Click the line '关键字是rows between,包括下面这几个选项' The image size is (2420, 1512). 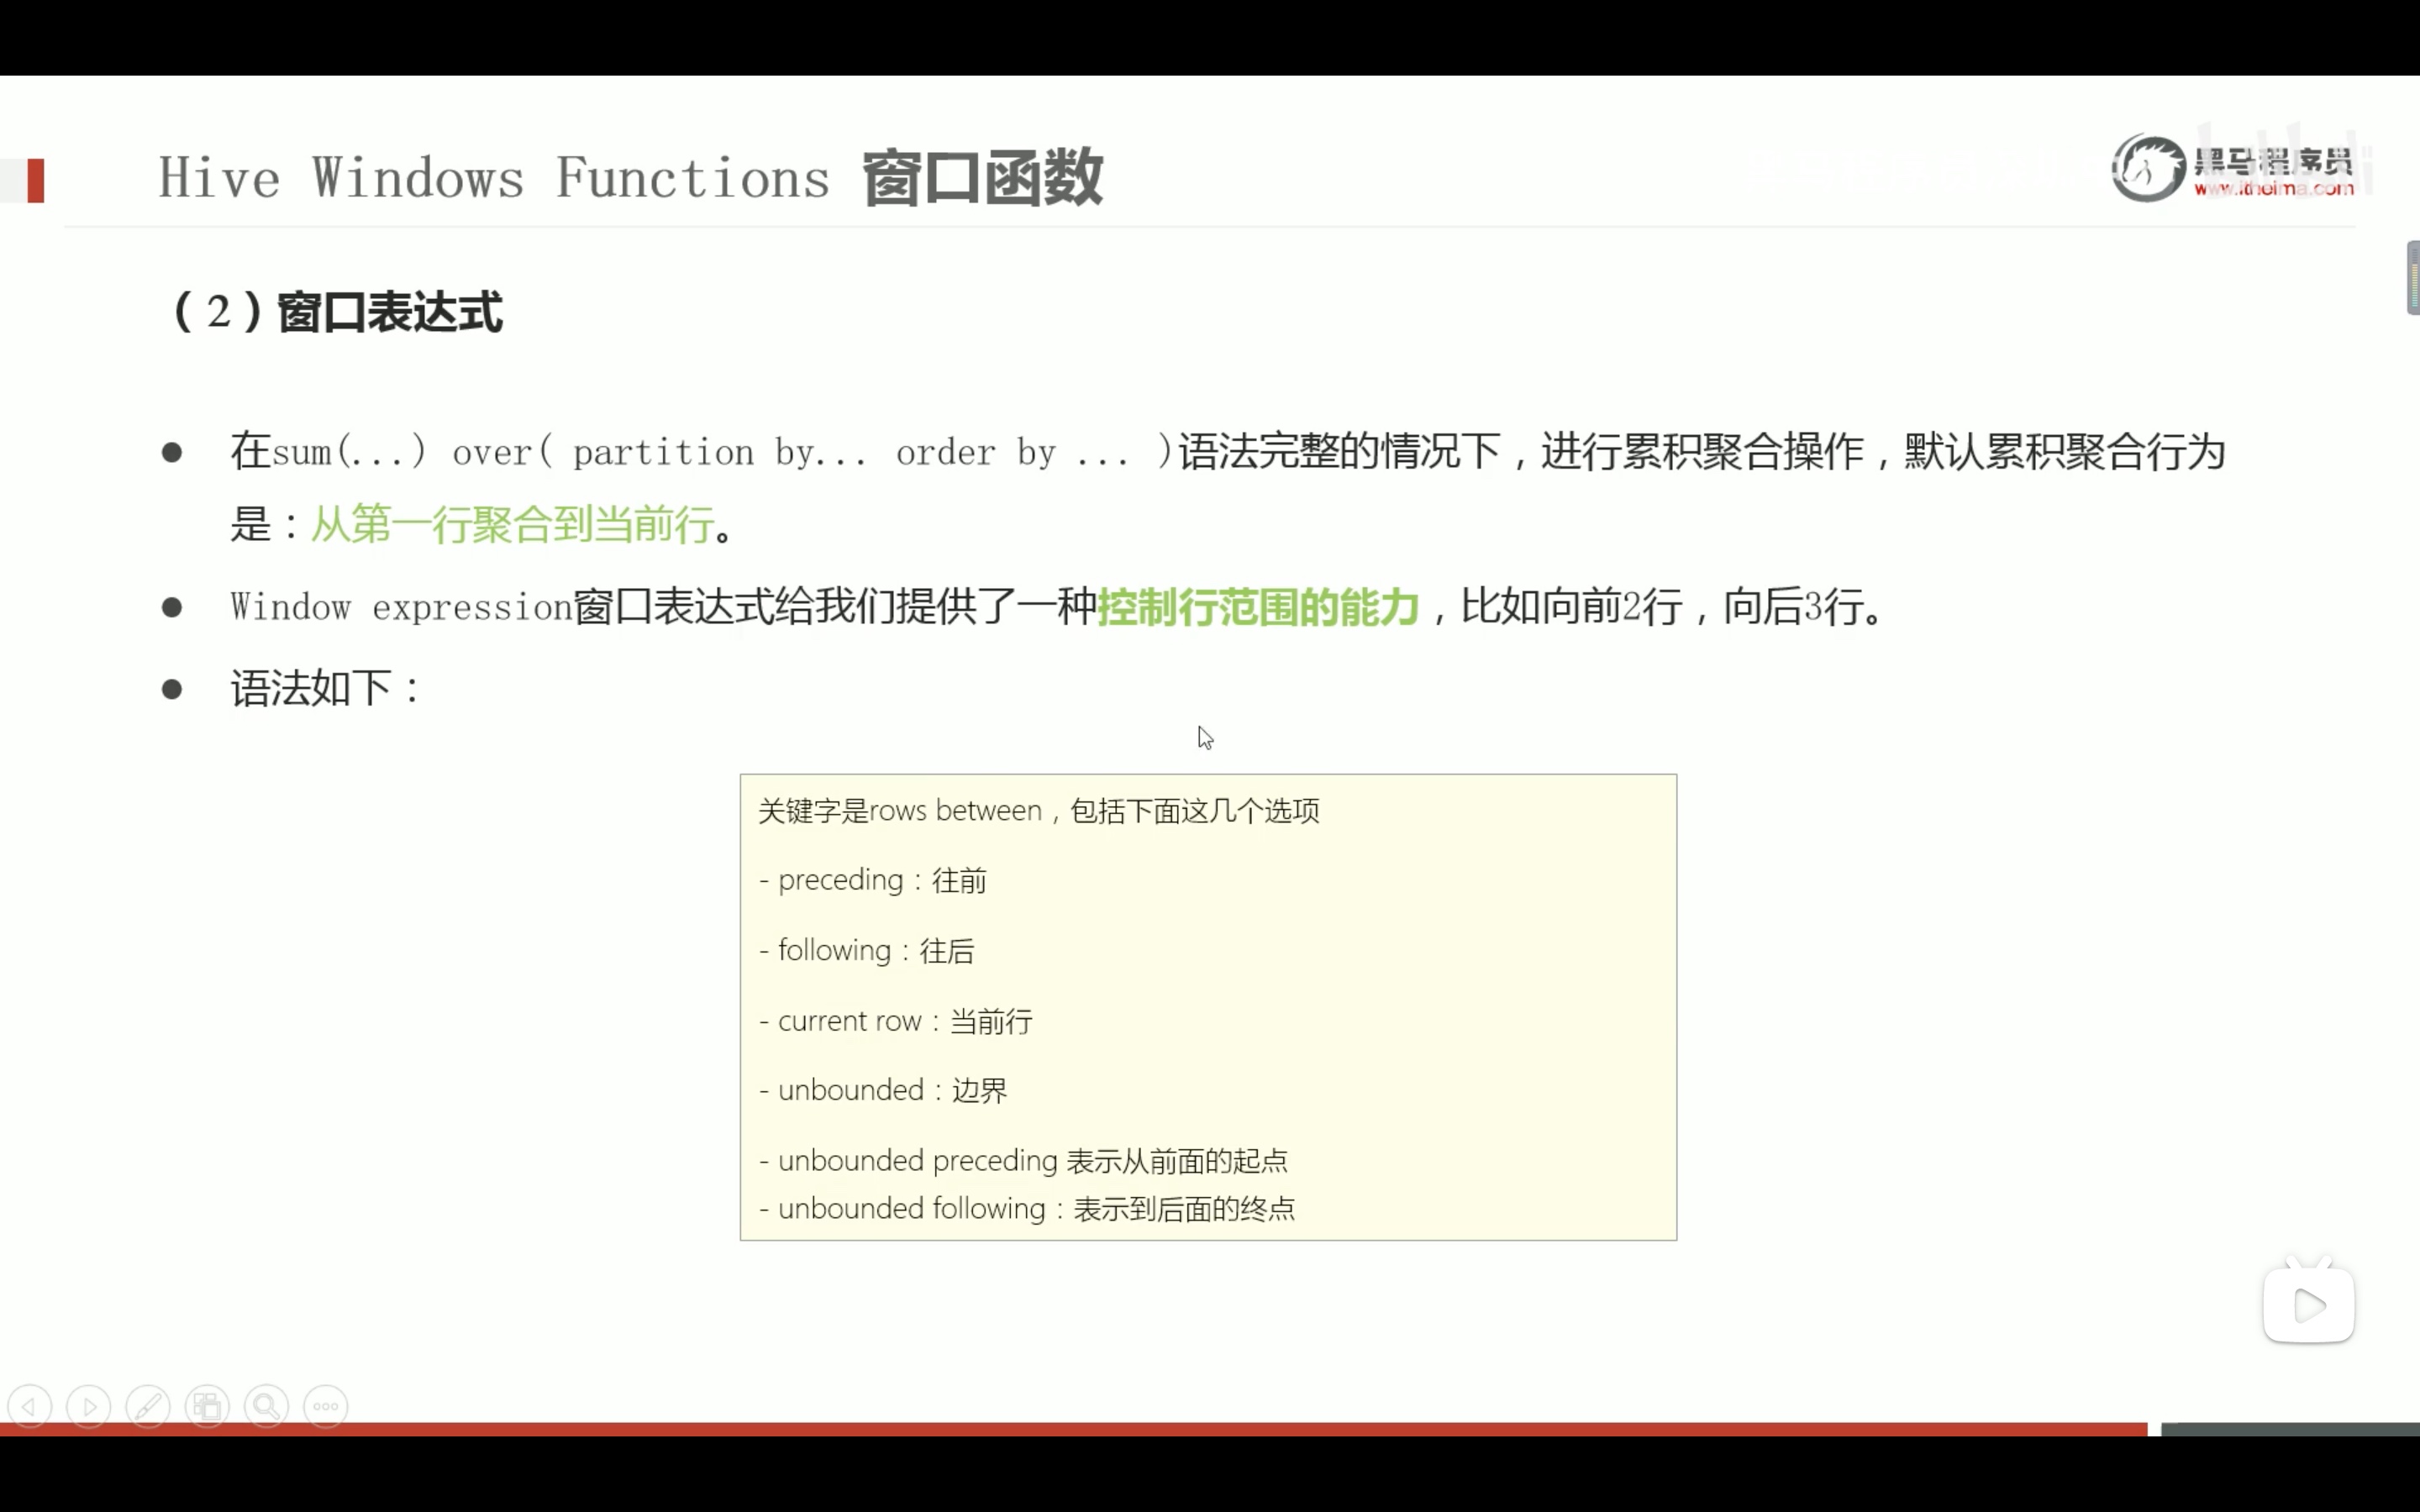tap(1038, 810)
